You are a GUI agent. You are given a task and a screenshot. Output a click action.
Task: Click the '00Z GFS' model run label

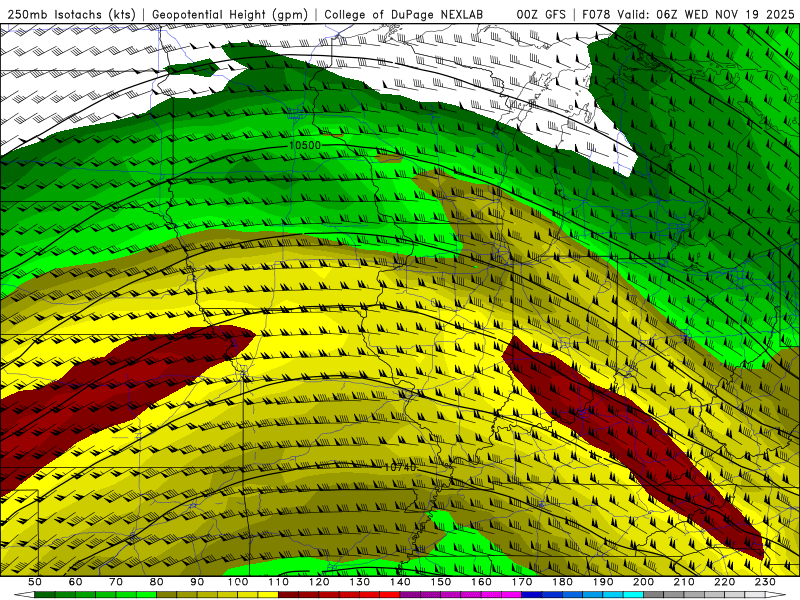click(541, 15)
